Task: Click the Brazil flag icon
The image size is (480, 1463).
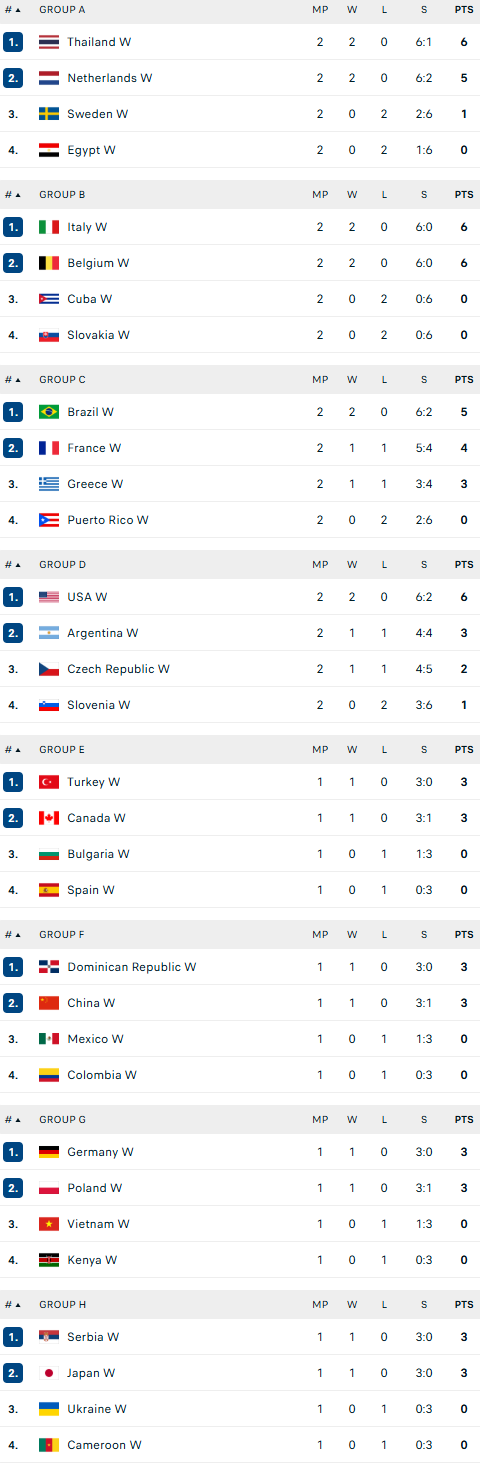Action: pyautogui.click(x=49, y=412)
